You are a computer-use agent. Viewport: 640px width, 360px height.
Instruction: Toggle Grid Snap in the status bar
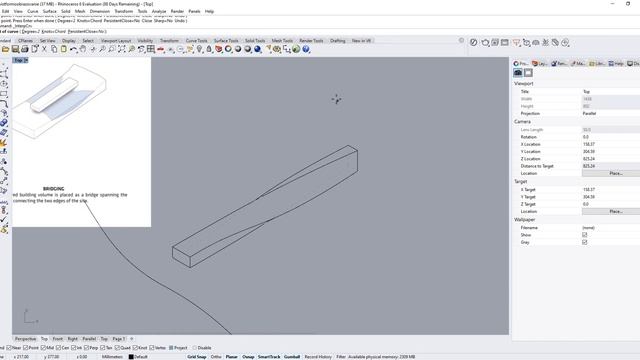point(197,357)
